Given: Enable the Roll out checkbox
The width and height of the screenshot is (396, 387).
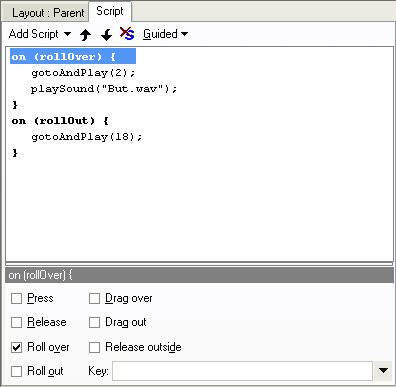Looking at the screenshot, I should point(16,371).
